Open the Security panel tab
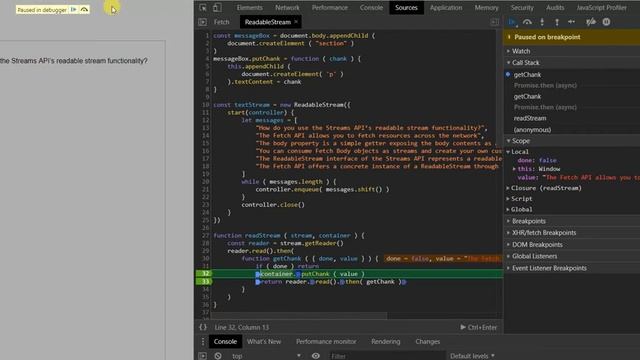Image resolution: width=640 pixels, height=360 pixels. coord(522,8)
